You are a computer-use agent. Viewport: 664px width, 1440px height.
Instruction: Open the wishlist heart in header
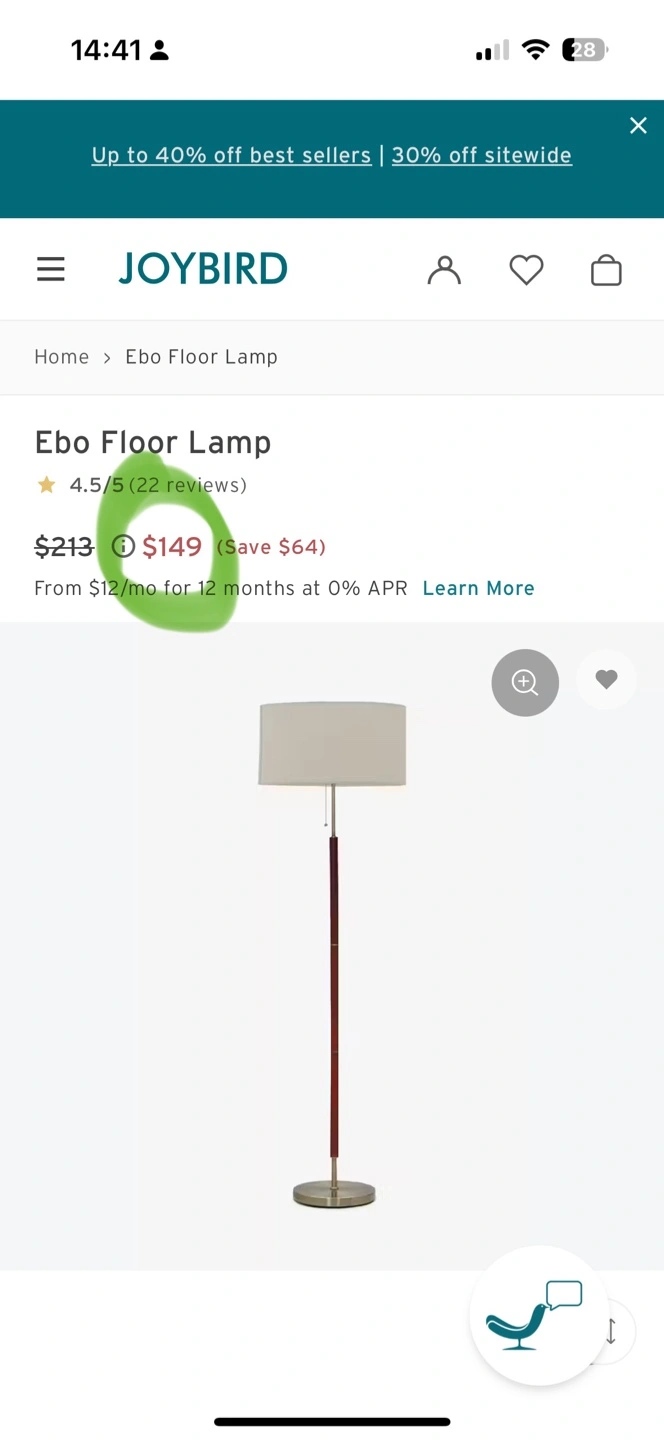pos(526,270)
